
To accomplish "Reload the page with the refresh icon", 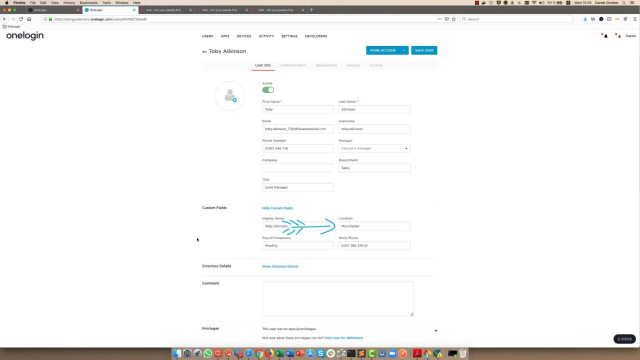I will pyautogui.click(x=21, y=19).
